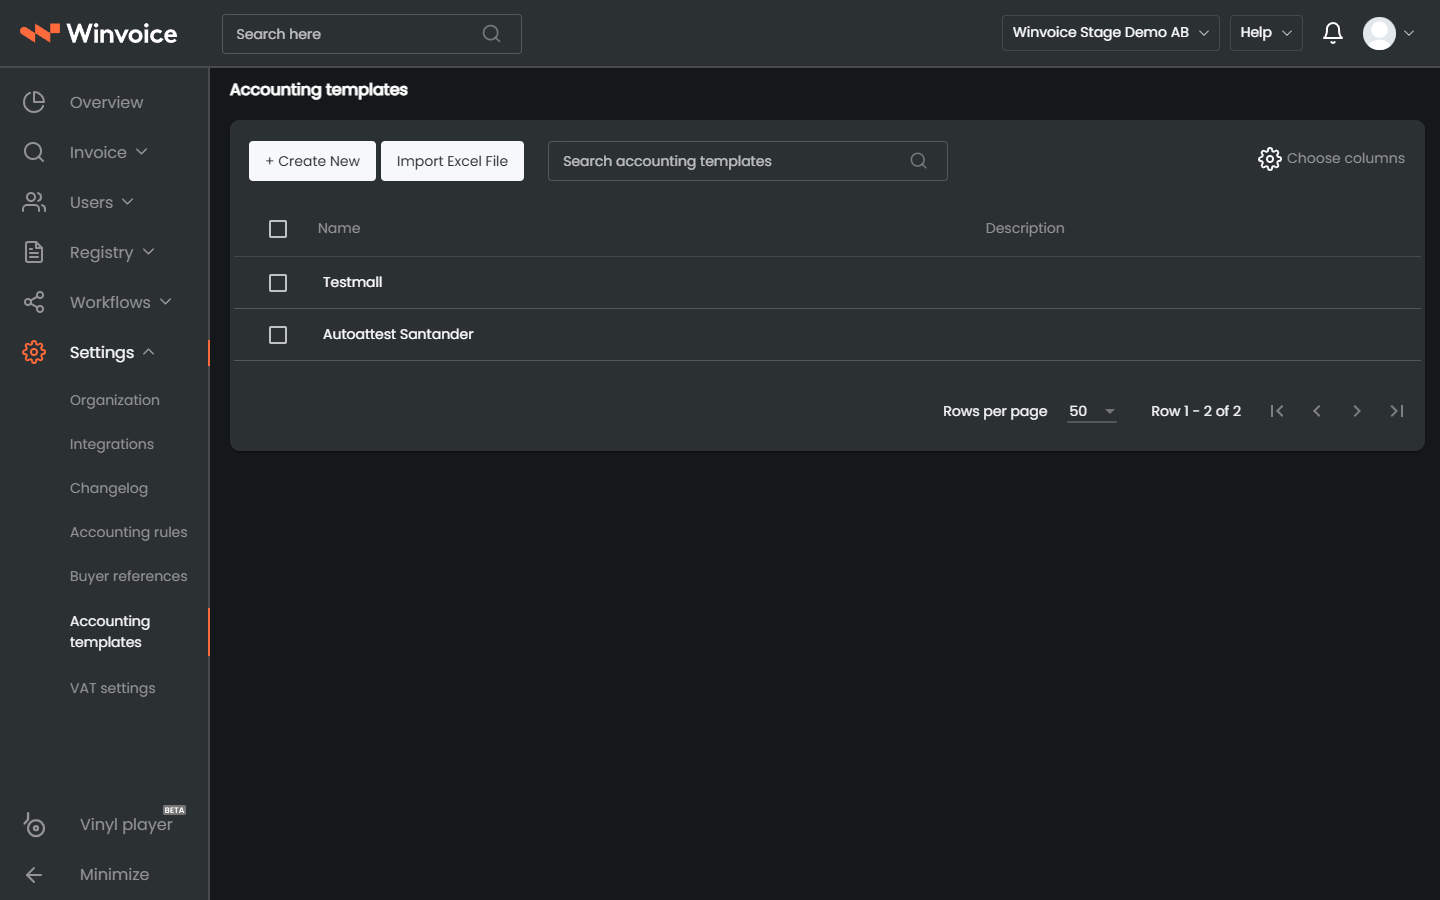Toggle the select-all header checkbox

(x=278, y=229)
